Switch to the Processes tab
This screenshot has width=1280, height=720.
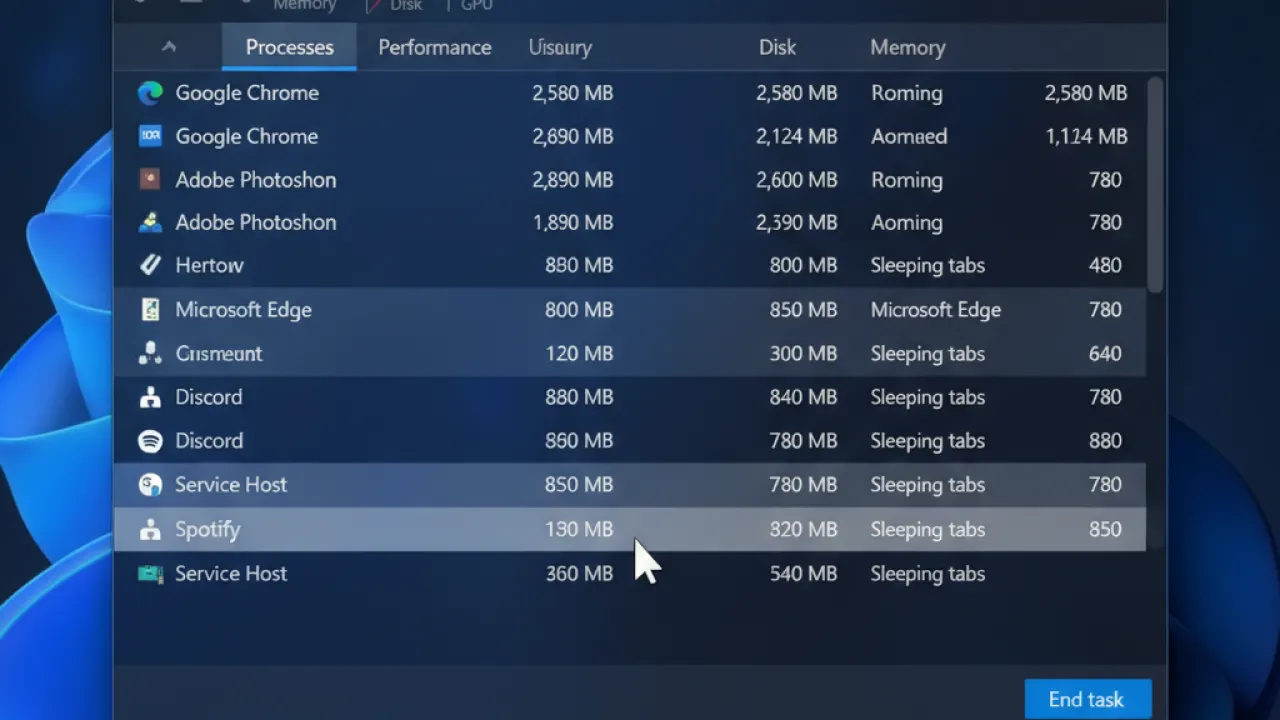tap(289, 47)
